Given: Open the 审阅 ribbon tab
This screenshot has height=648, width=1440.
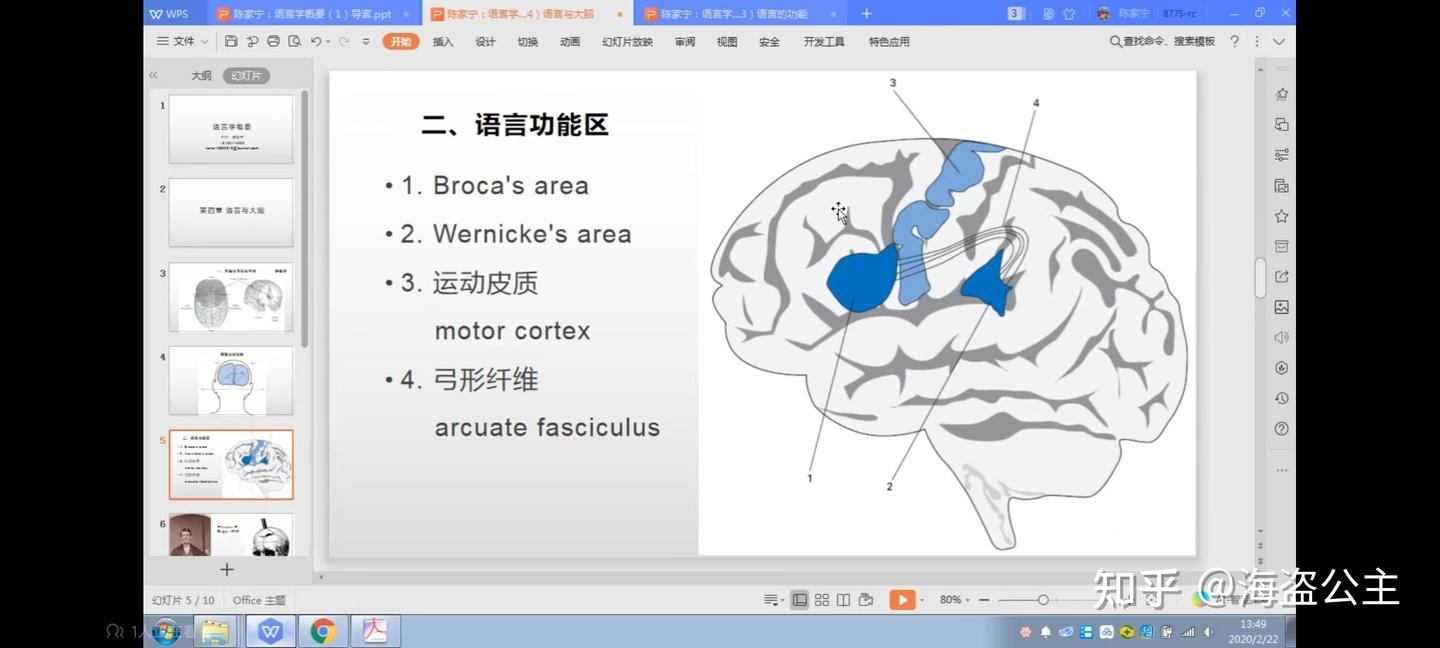Looking at the screenshot, I should tap(685, 41).
